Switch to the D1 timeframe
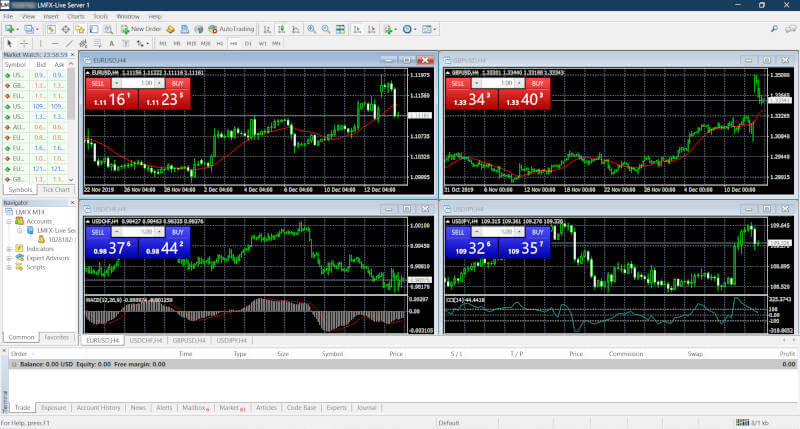The image size is (800, 429). click(248, 44)
